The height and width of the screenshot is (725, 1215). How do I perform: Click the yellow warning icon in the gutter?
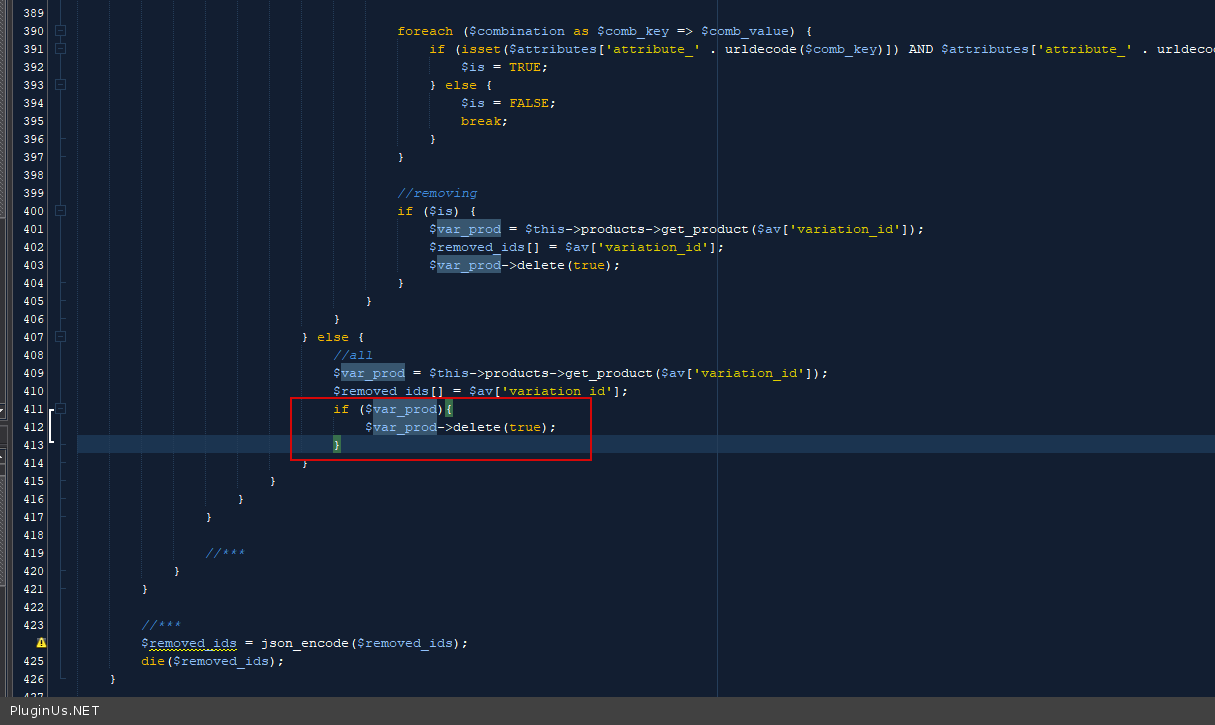coord(42,643)
